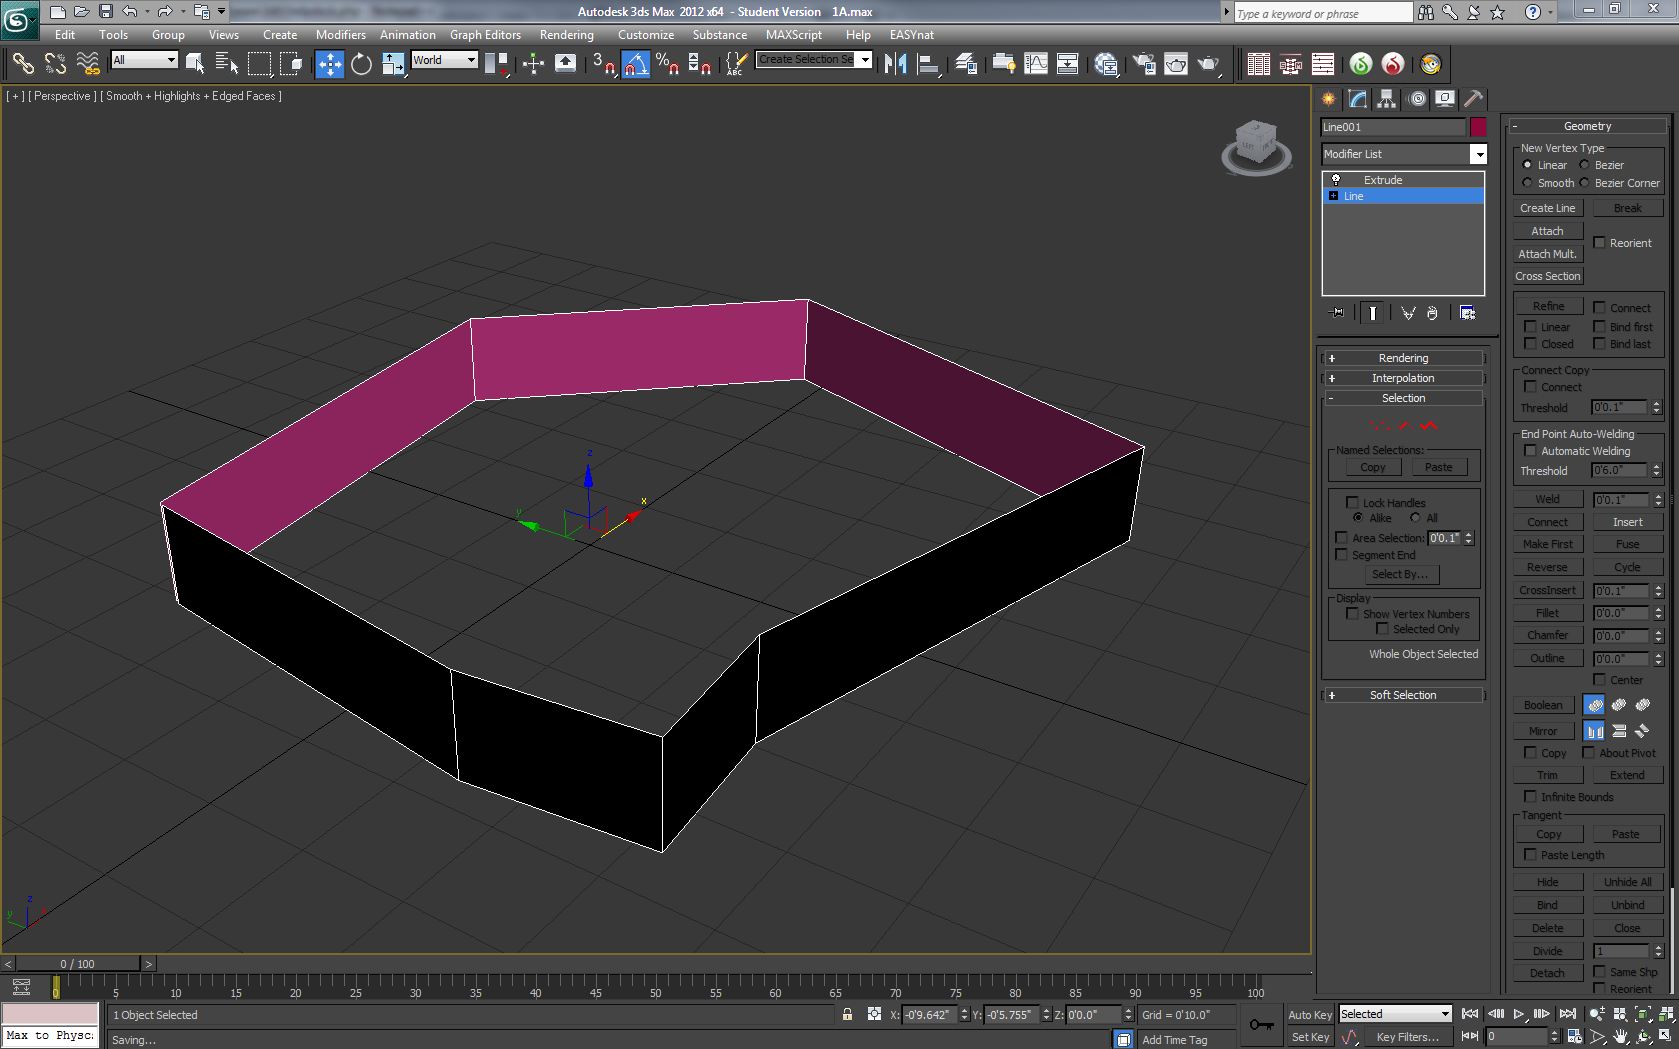Click the Attach button

(1547, 231)
